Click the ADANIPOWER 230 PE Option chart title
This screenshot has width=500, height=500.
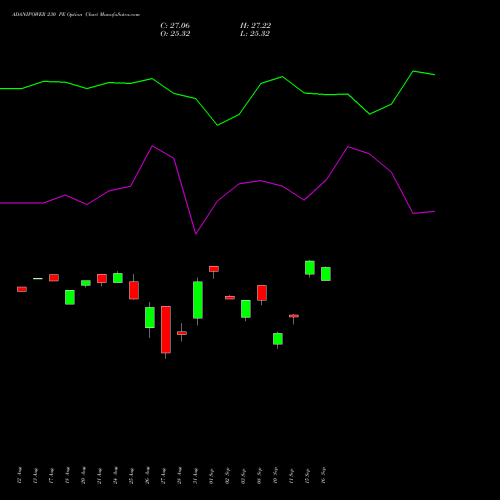pyautogui.click(x=76, y=15)
